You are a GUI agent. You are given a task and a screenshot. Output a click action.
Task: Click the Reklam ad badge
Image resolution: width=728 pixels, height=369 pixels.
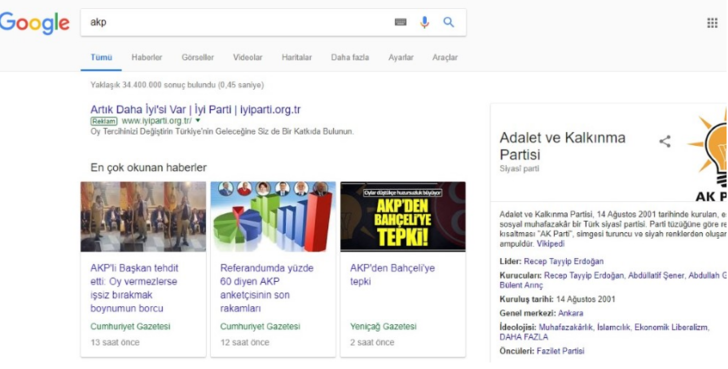click(104, 121)
